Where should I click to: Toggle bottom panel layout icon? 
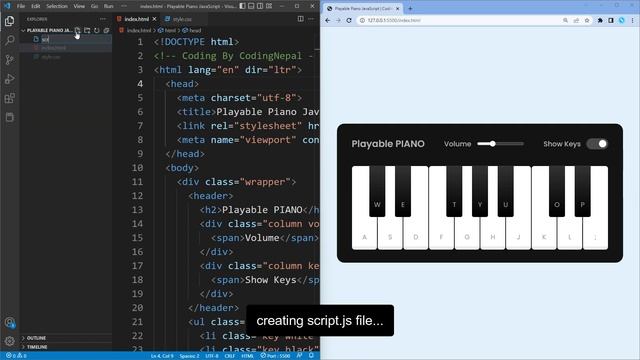(251, 6)
